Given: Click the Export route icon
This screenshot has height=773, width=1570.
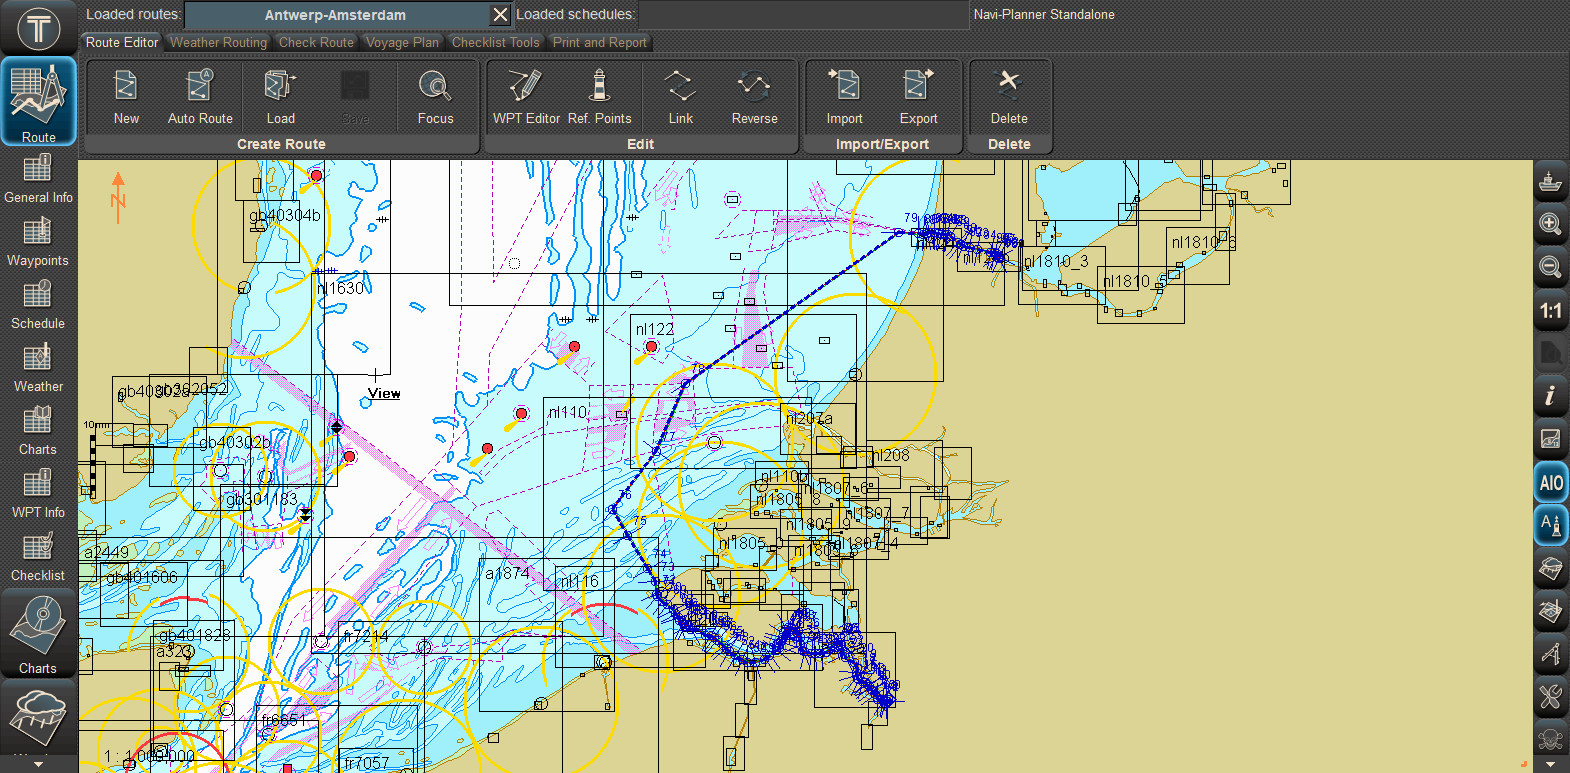Looking at the screenshot, I should tap(918, 87).
